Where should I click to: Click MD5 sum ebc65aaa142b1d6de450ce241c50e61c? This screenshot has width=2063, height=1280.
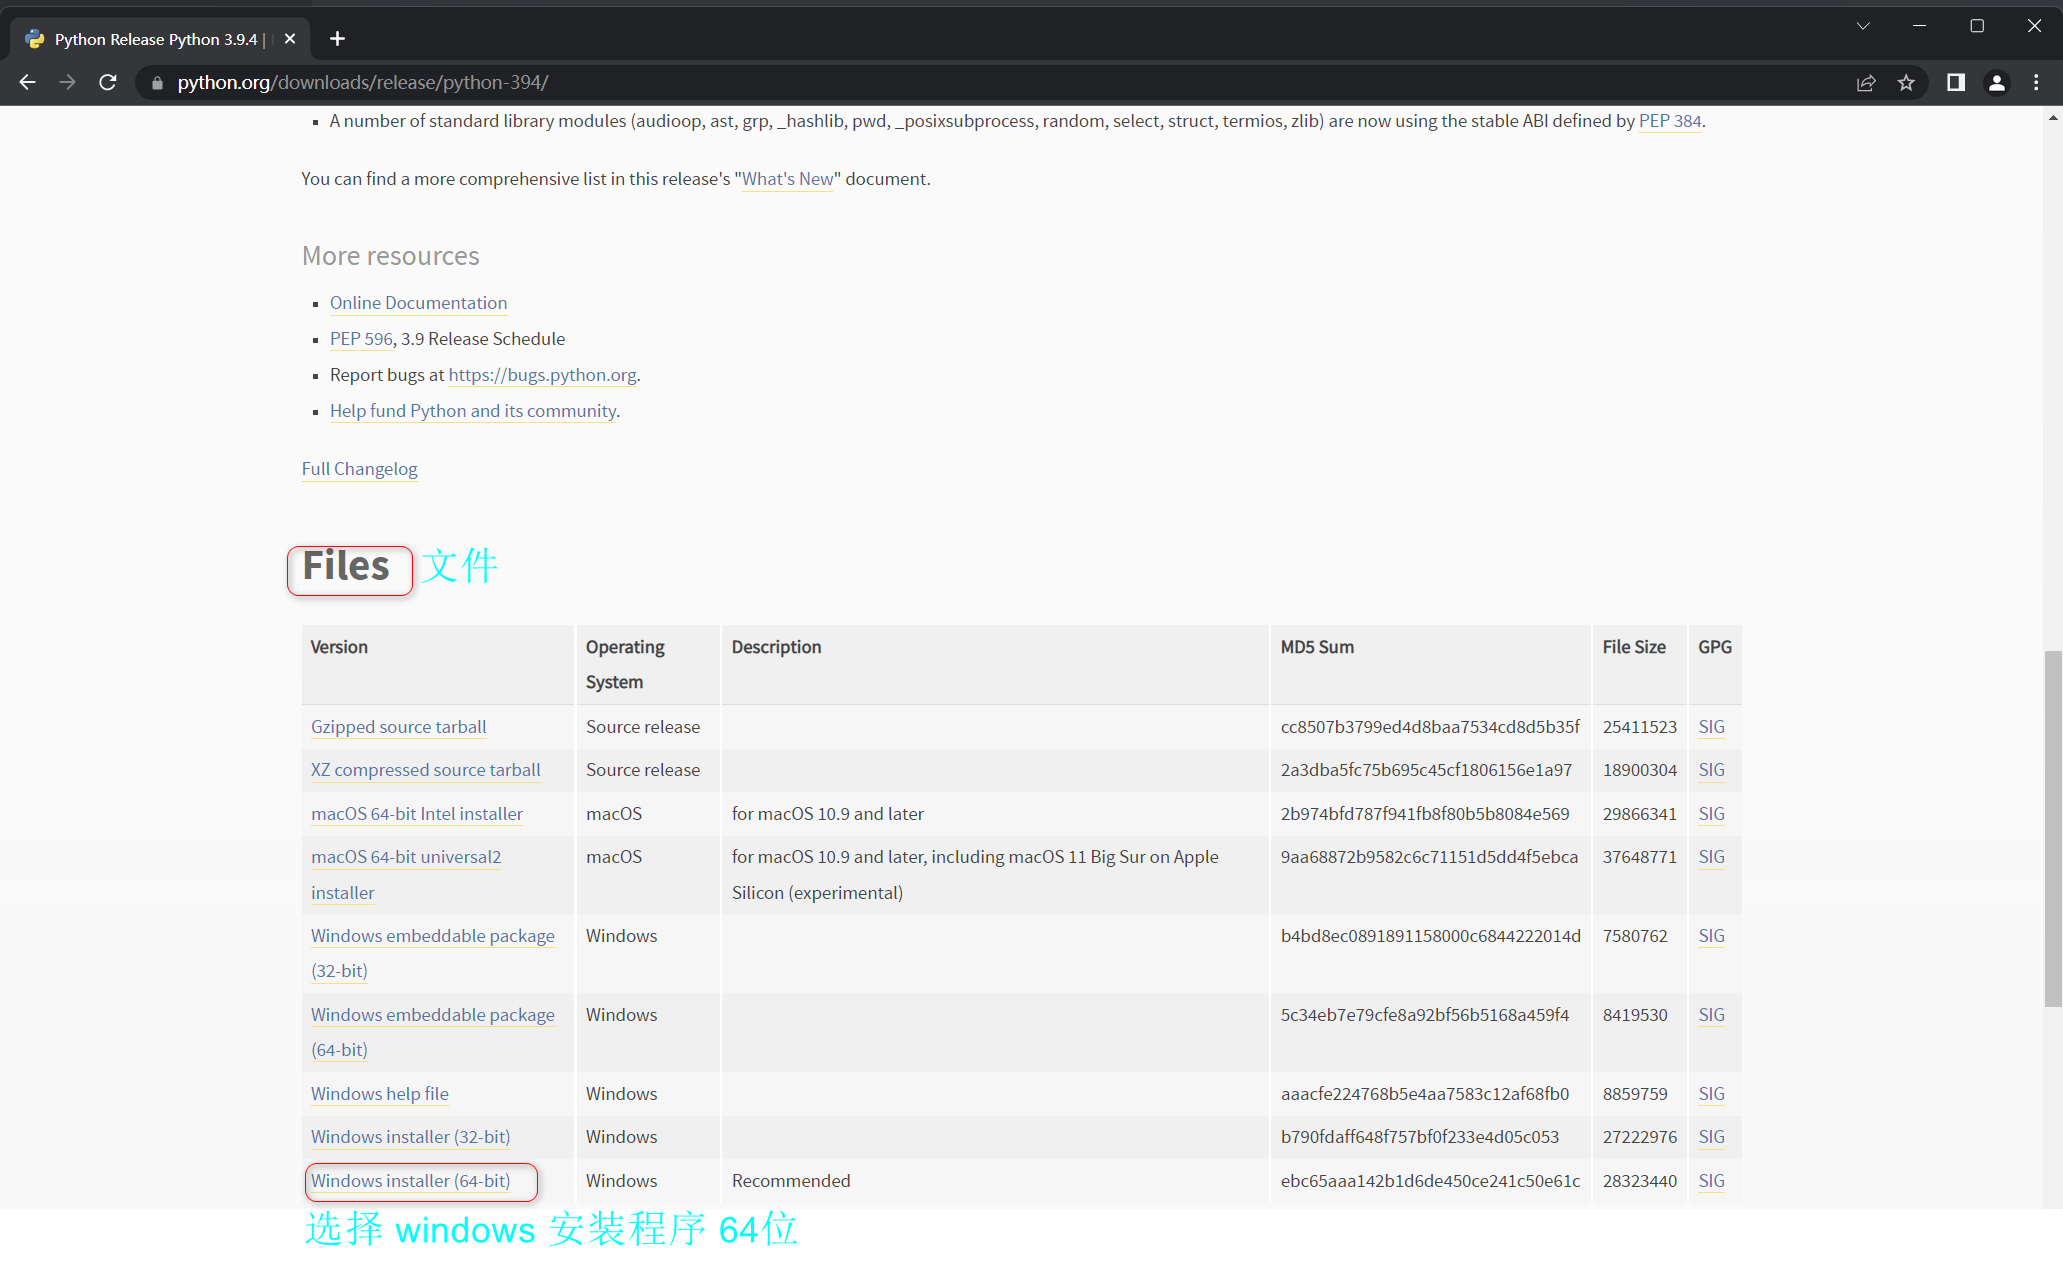[x=1430, y=1181]
